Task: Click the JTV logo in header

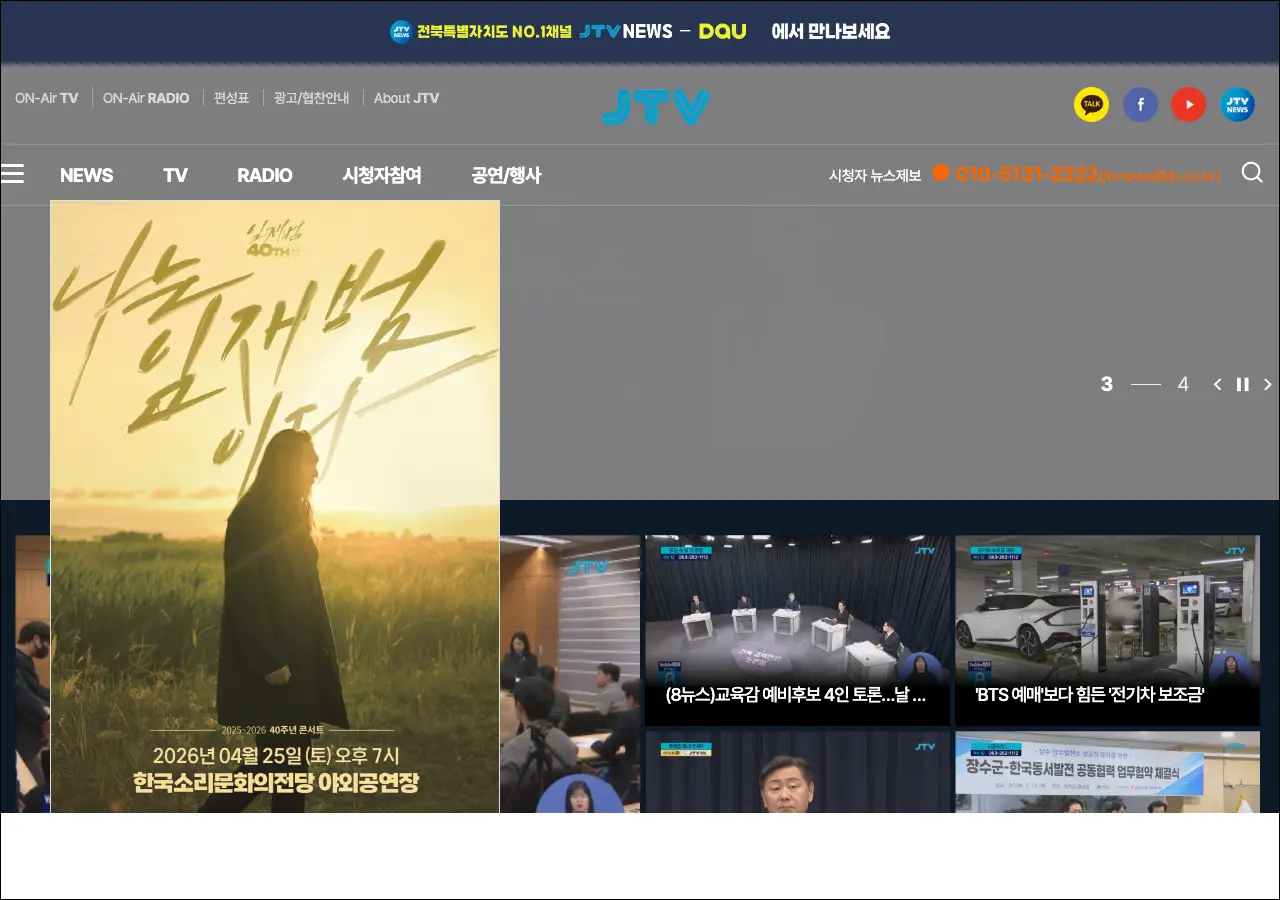Action: (655, 106)
